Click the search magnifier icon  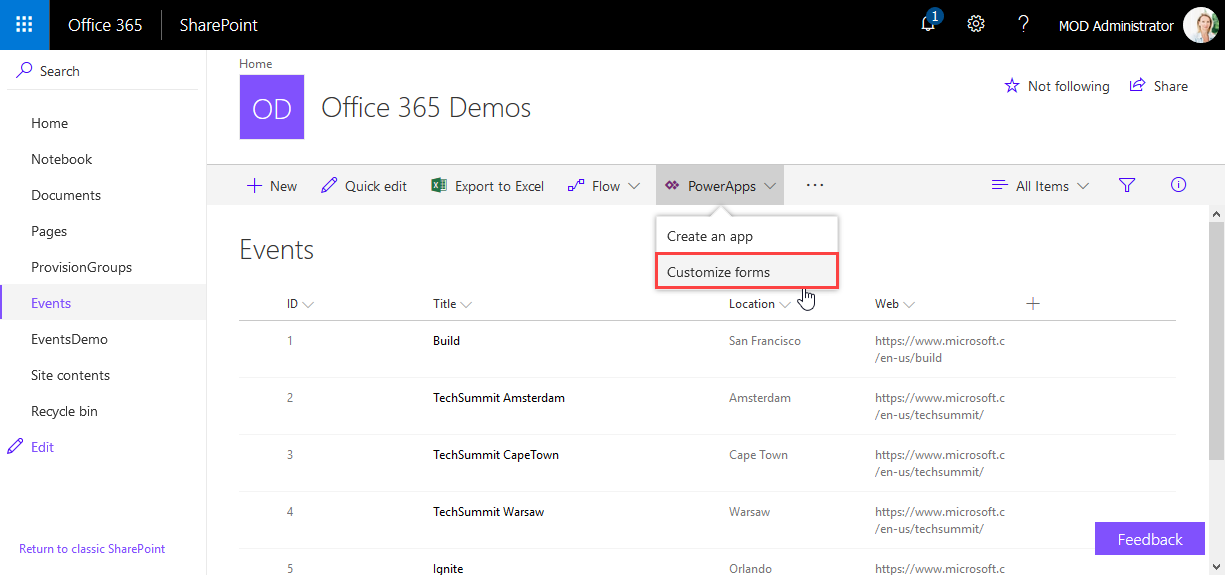tap(25, 70)
